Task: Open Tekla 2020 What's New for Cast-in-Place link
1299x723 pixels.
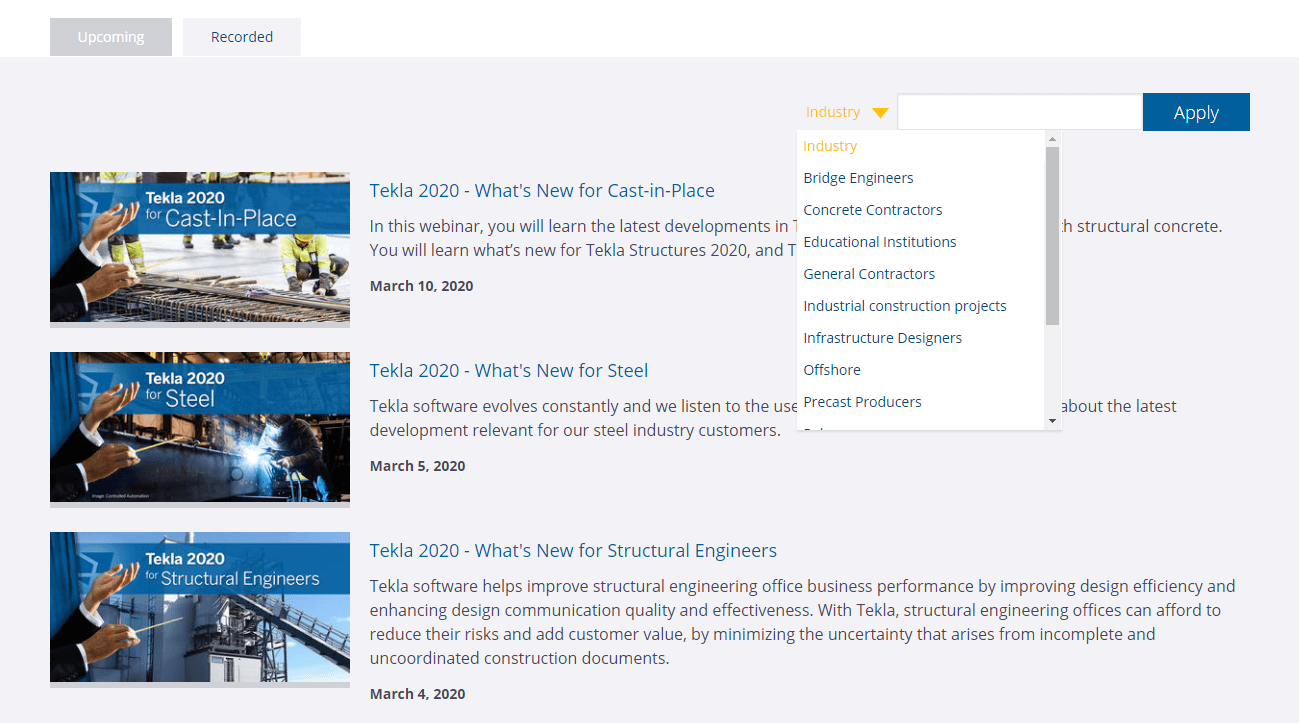Action: click(x=542, y=190)
